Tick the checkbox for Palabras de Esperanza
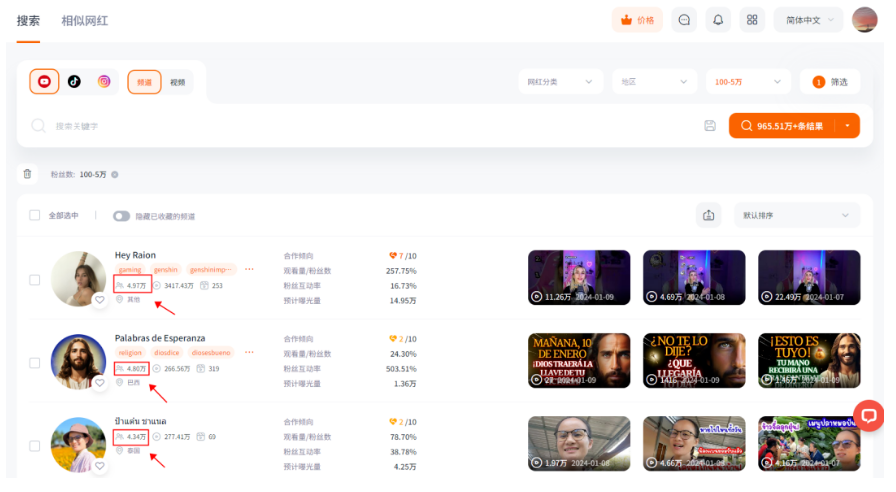896x492 pixels. click(x=35, y=363)
